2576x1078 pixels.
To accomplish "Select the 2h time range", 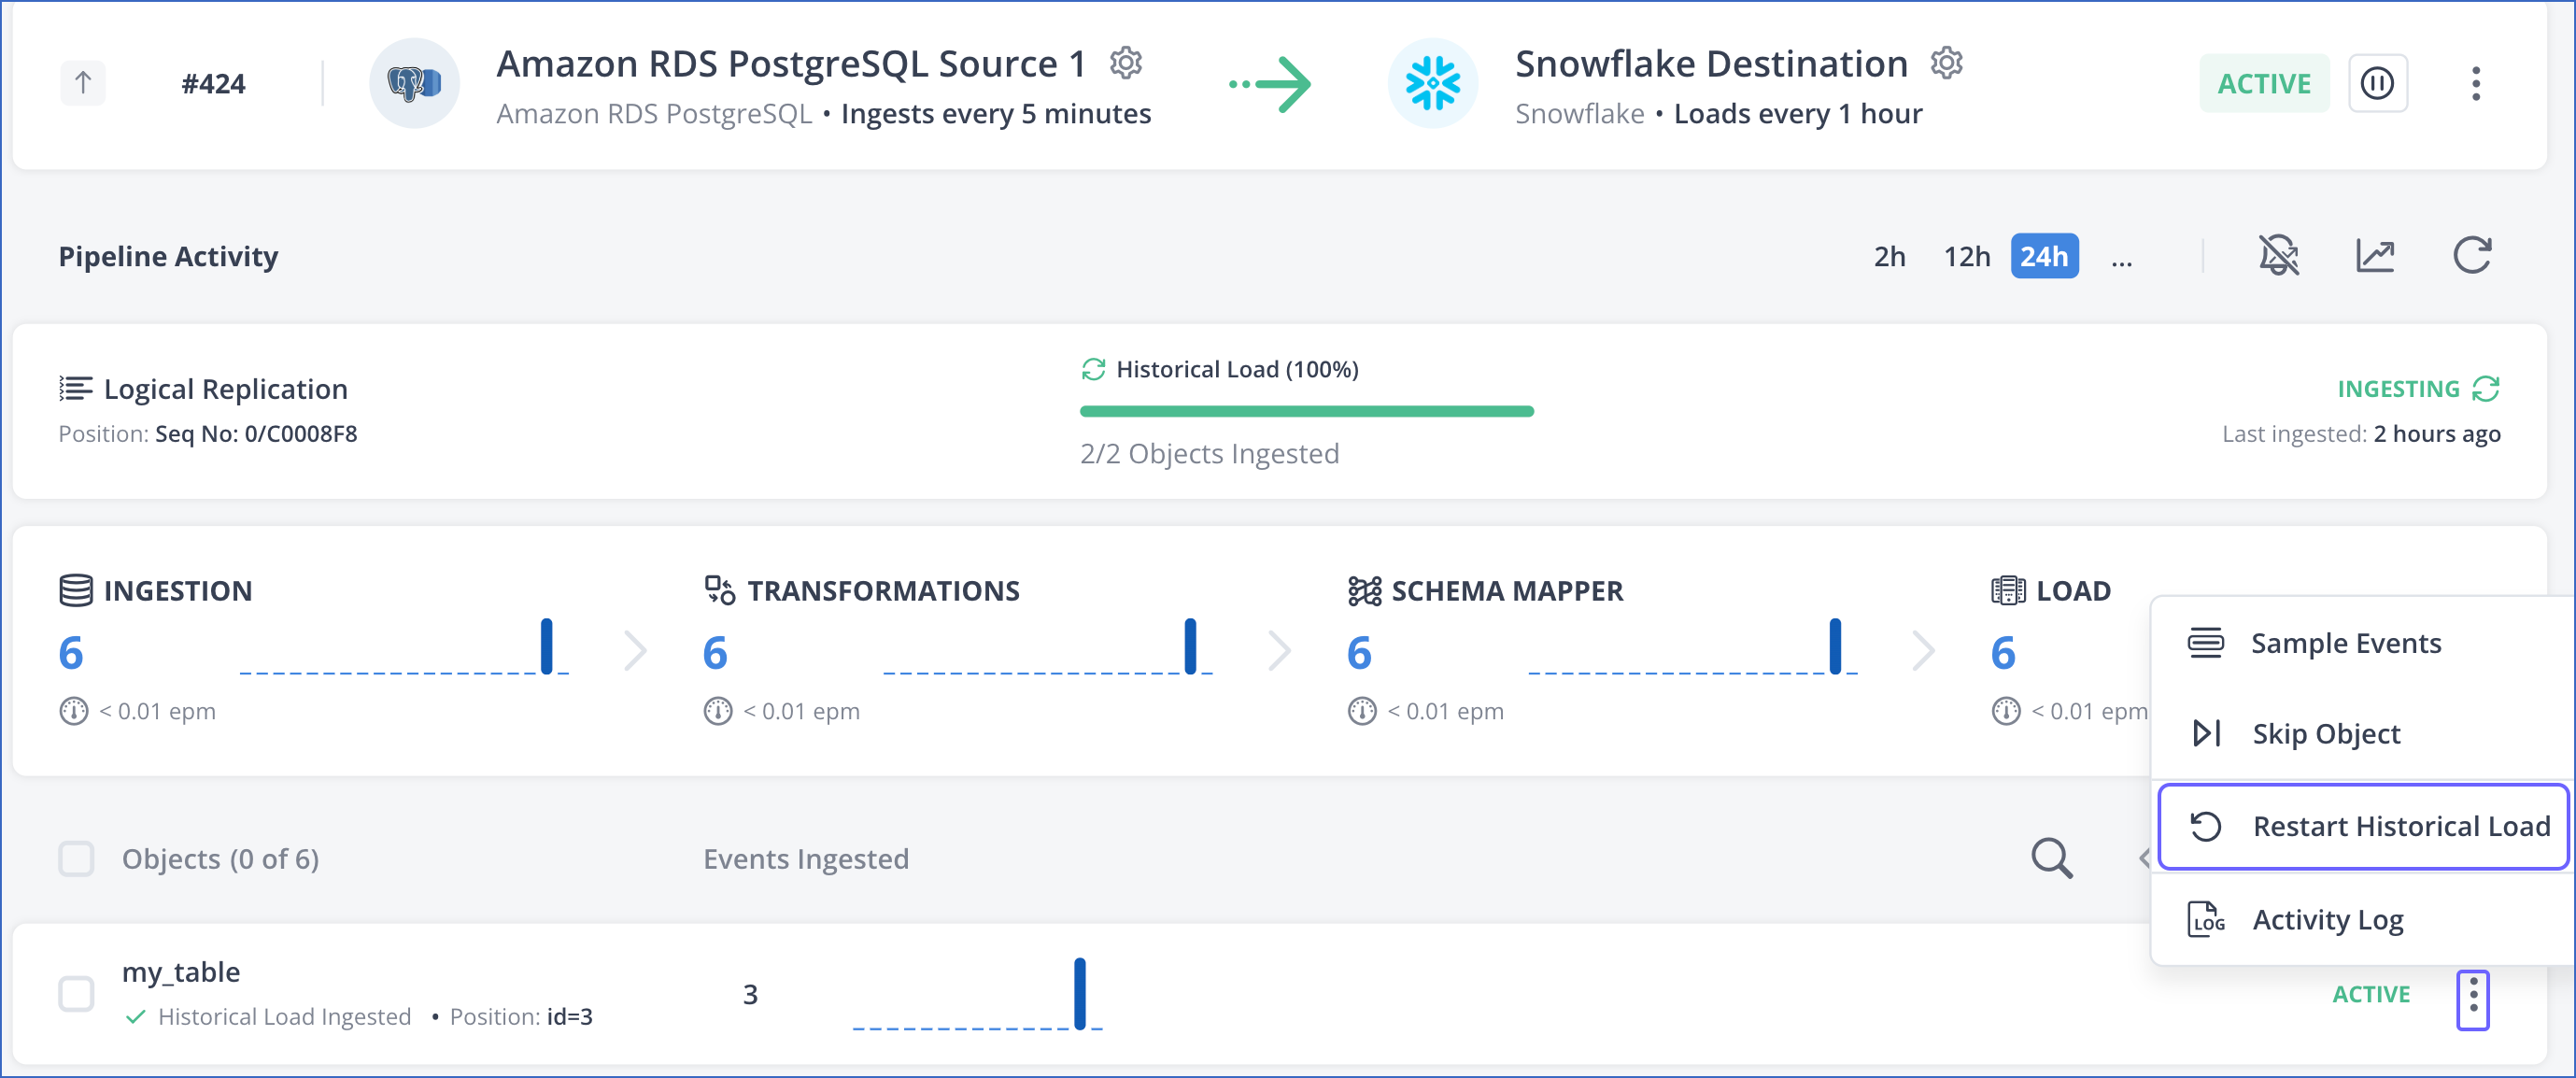I will click(x=1889, y=257).
